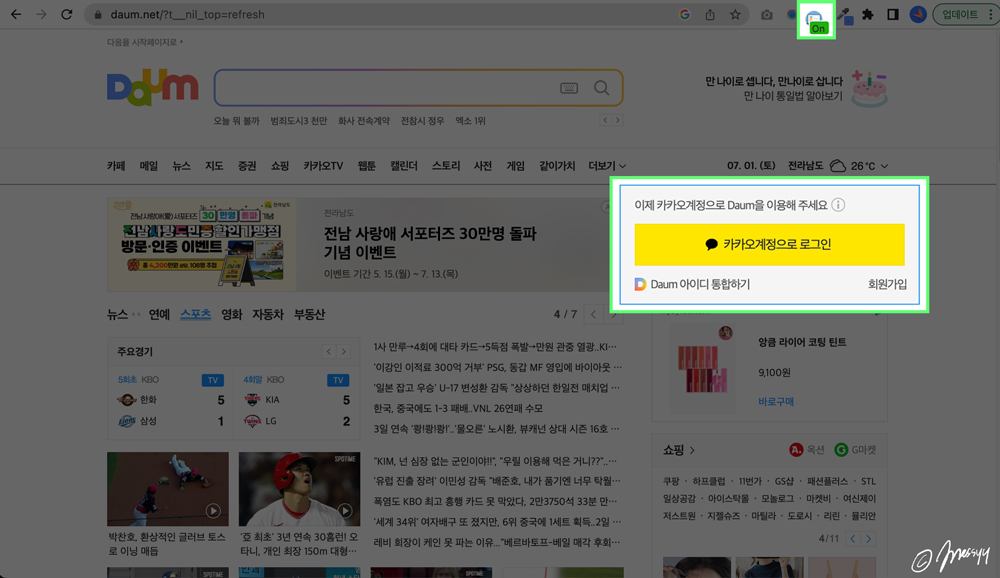The width and height of the screenshot is (1000, 578).
Task: Open the 증권 menu item
Action: click(x=247, y=166)
